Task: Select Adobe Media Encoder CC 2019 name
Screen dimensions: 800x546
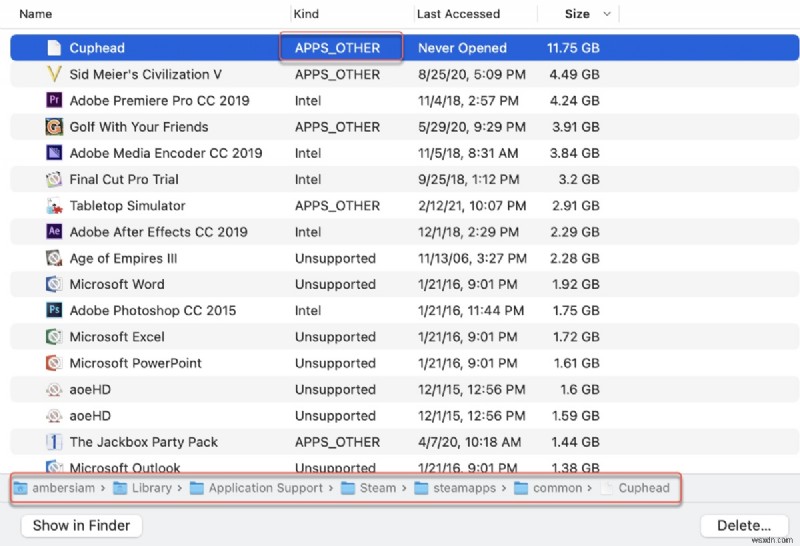Action: coord(166,153)
